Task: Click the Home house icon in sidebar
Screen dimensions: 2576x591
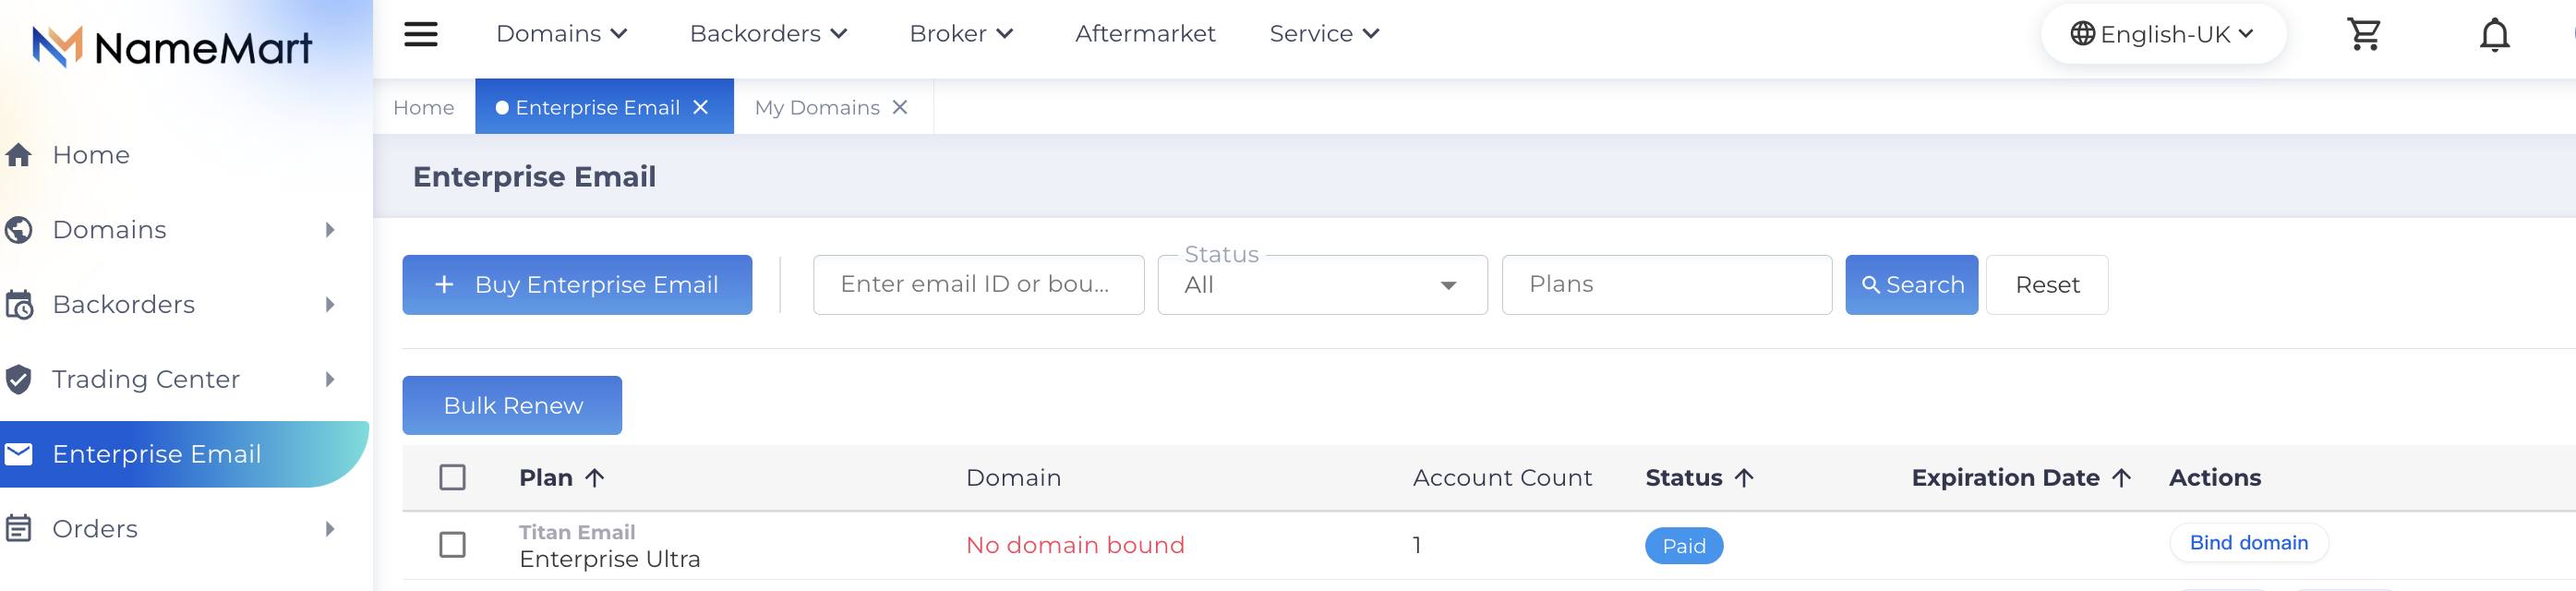Action: [19, 155]
